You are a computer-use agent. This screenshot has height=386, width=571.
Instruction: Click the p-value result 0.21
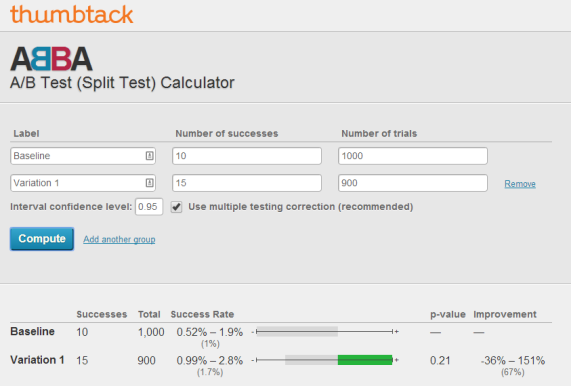point(440,361)
